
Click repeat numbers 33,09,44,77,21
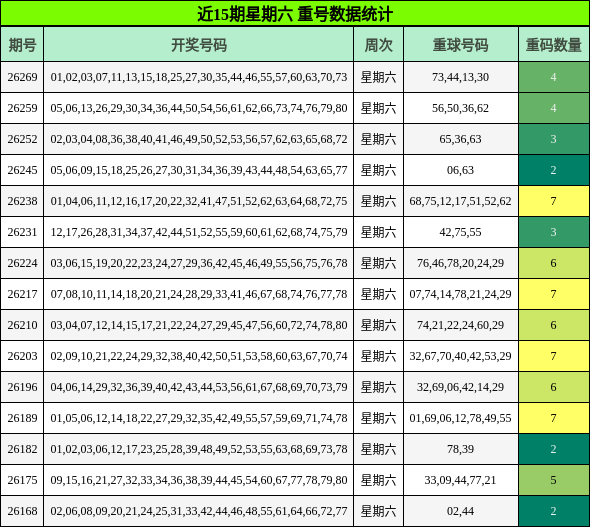click(461, 480)
